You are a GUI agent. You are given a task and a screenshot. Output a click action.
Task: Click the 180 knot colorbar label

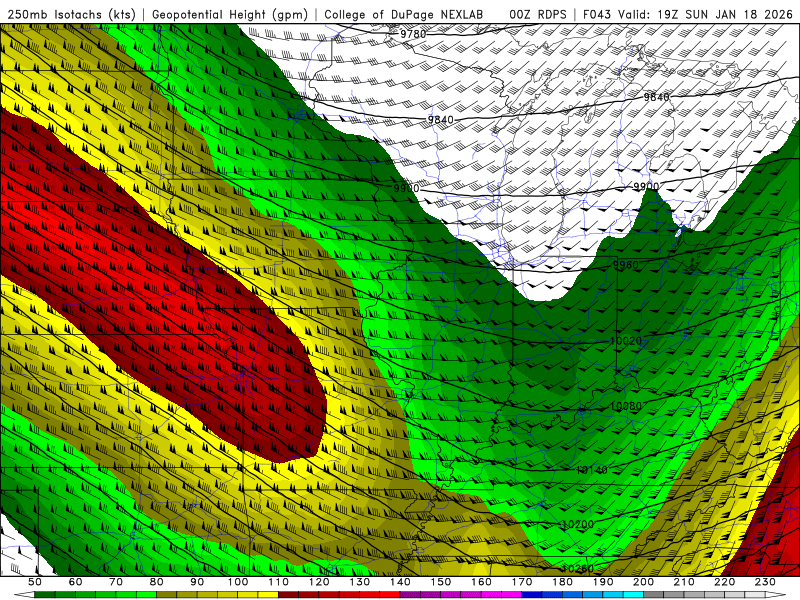[562, 582]
